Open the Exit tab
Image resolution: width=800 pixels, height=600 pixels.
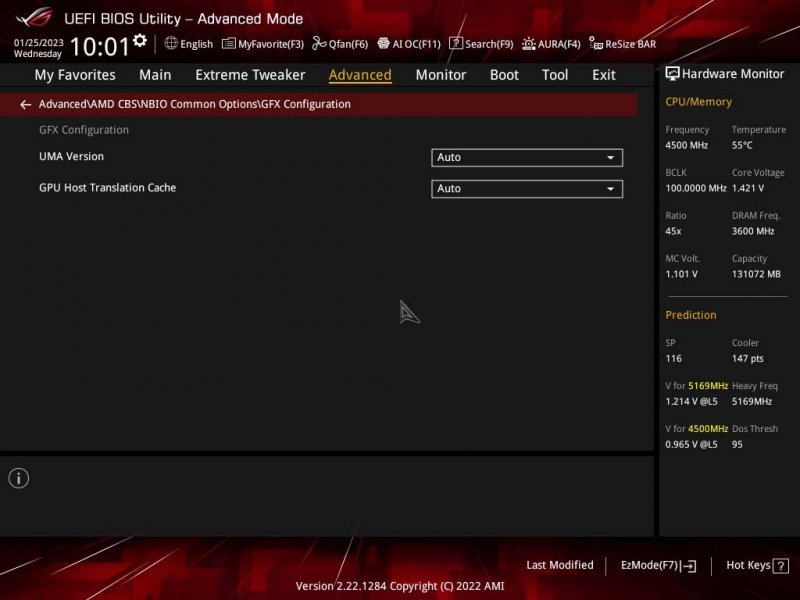click(604, 75)
